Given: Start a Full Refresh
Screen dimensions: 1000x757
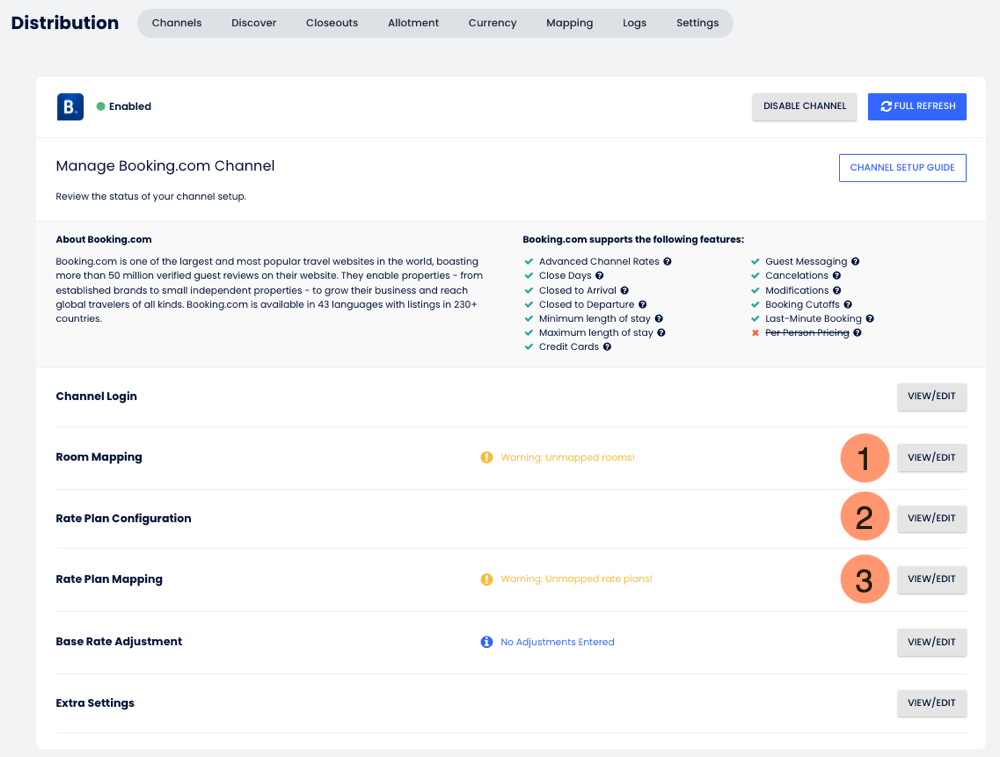Looking at the screenshot, I should click(917, 106).
